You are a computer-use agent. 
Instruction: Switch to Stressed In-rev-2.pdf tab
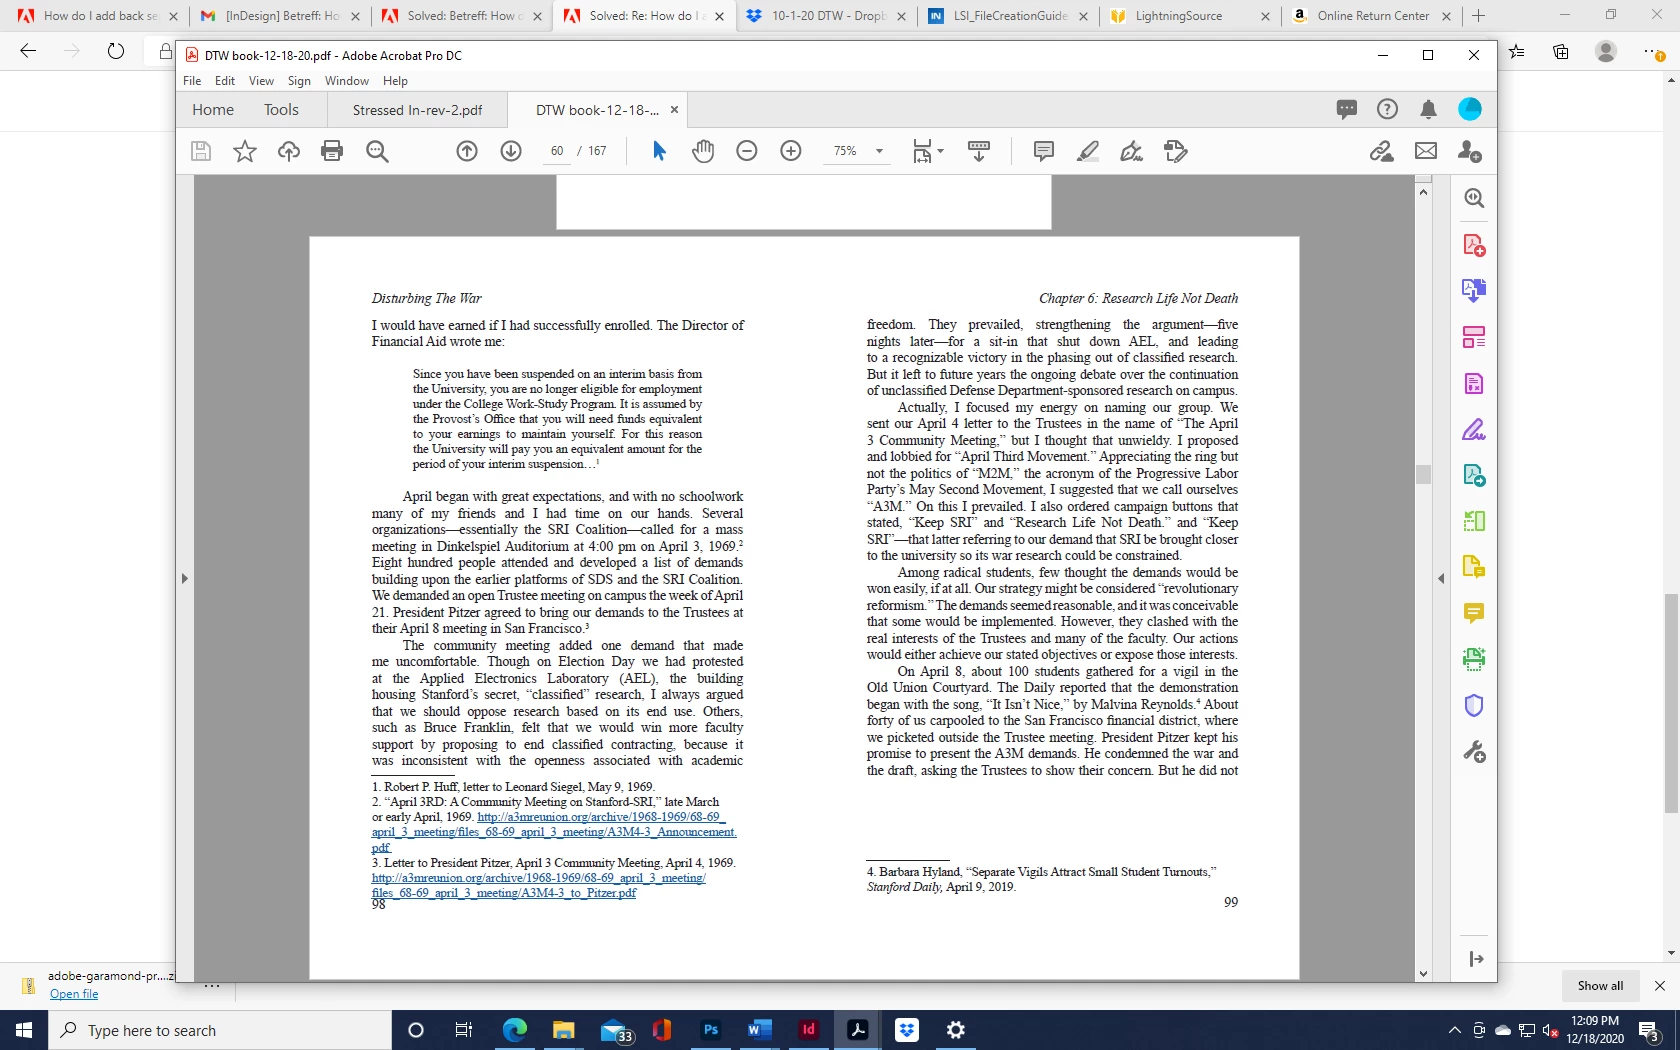[x=417, y=110]
